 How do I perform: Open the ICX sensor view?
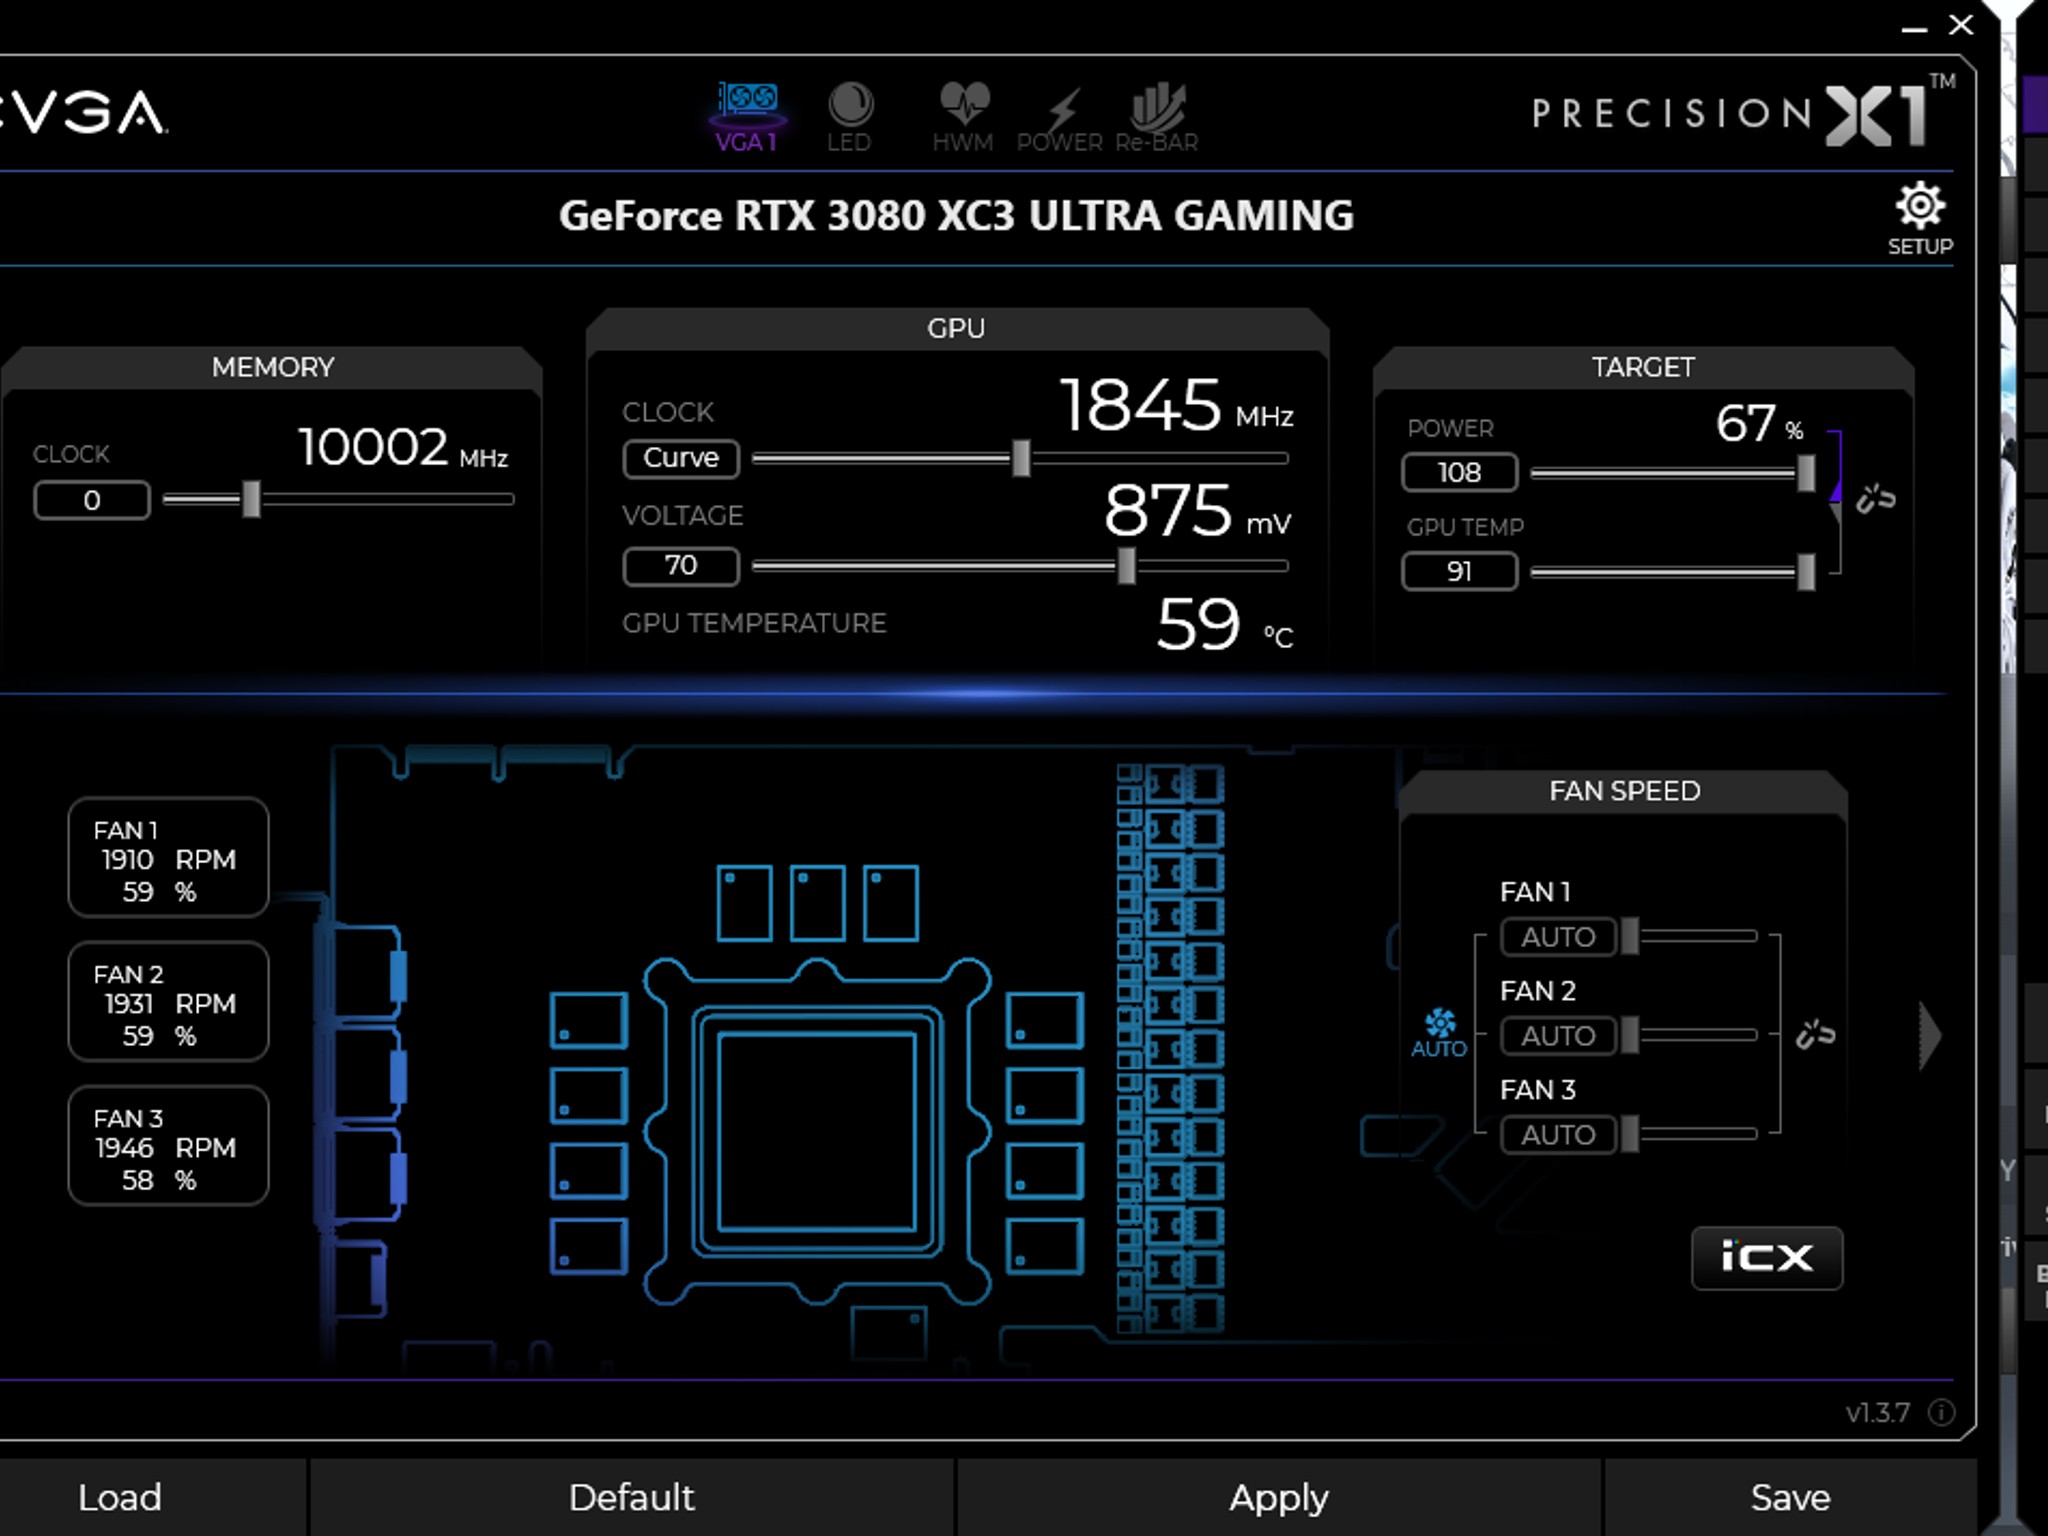(x=1766, y=1258)
